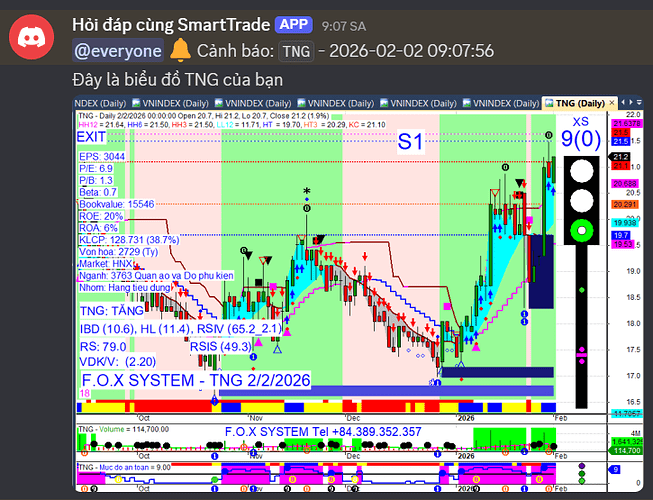Click the blue 19.7 price label
The height and width of the screenshot is (500, 653).
(621, 236)
